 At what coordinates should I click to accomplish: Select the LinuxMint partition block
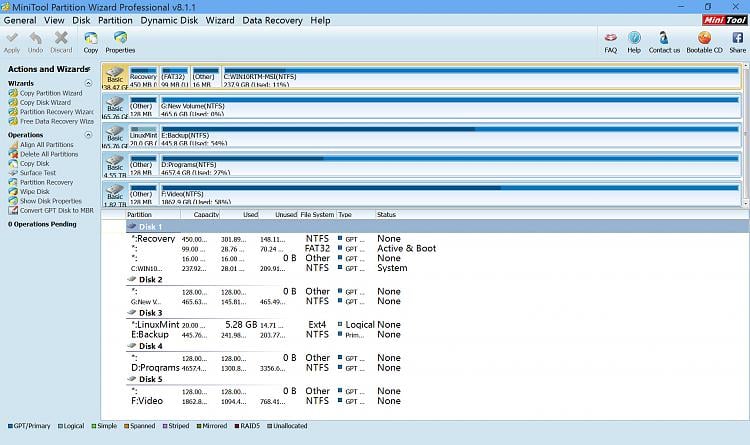[143, 136]
